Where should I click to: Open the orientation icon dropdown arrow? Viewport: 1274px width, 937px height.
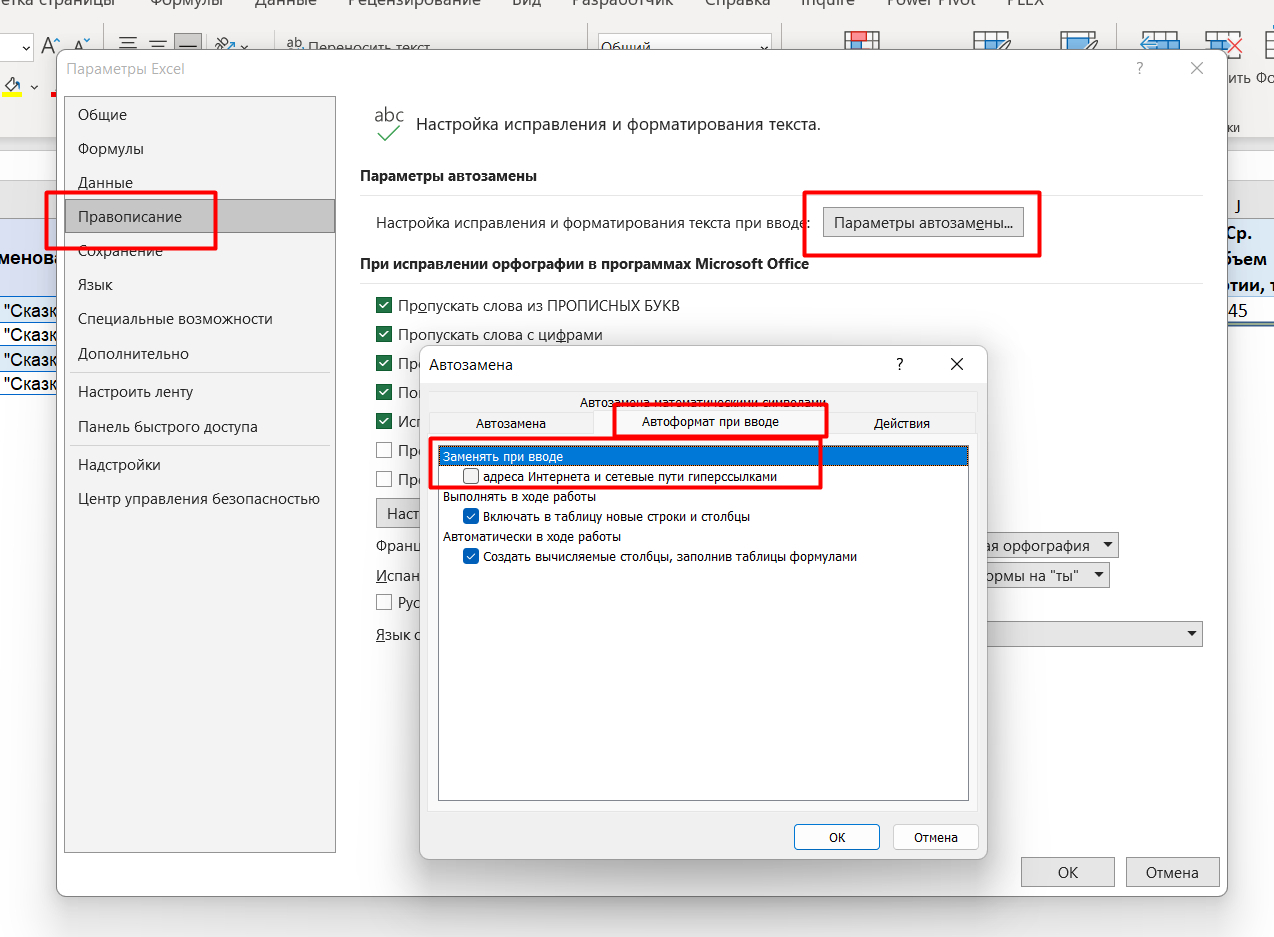click(x=245, y=46)
